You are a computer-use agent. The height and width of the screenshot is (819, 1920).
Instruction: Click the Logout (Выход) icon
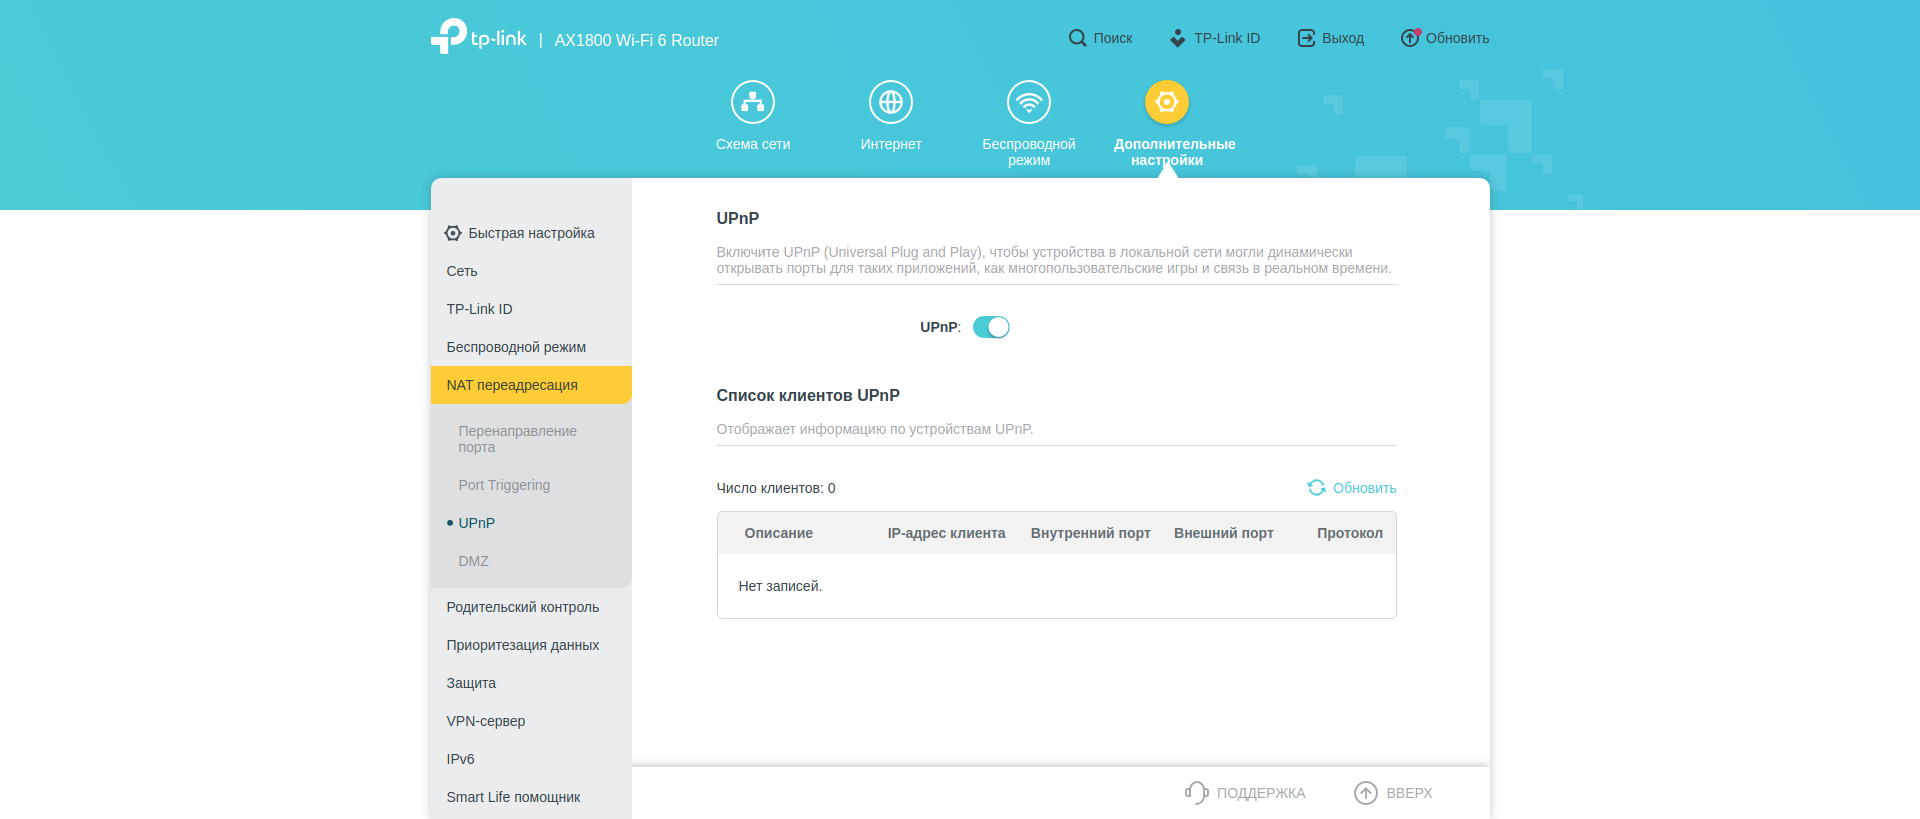pyautogui.click(x=1306, y=38)
